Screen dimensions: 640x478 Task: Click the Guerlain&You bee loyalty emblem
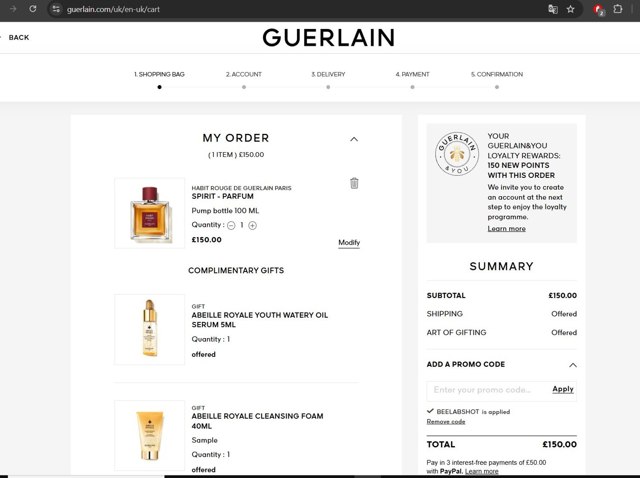pos(456,154)
